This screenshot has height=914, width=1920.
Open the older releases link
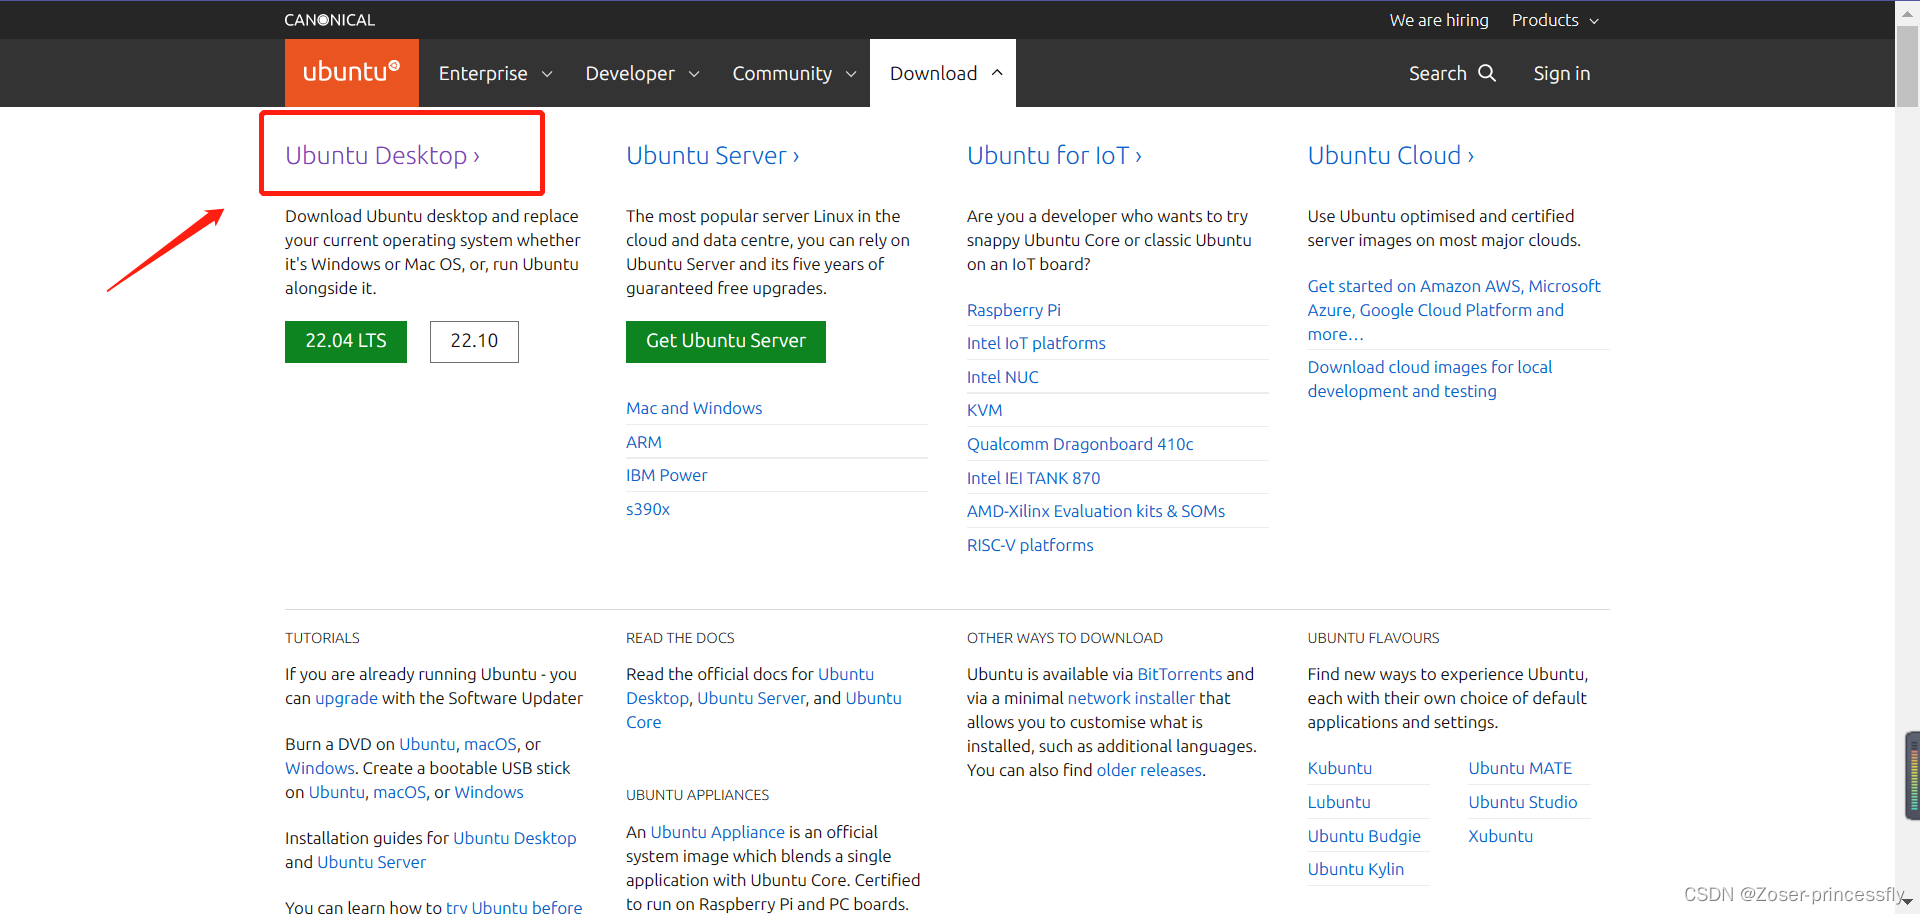1149,770
